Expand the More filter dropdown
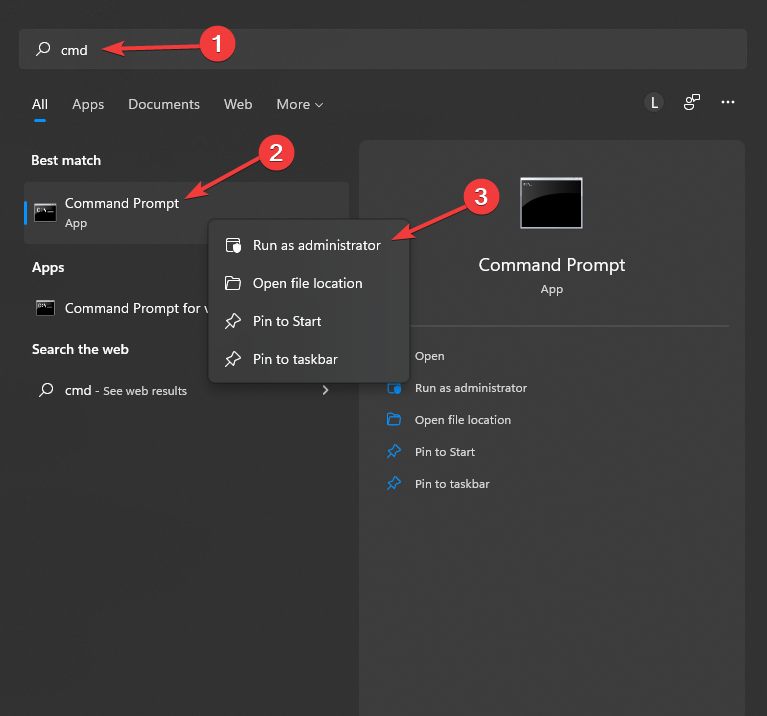 coord(300,104)
